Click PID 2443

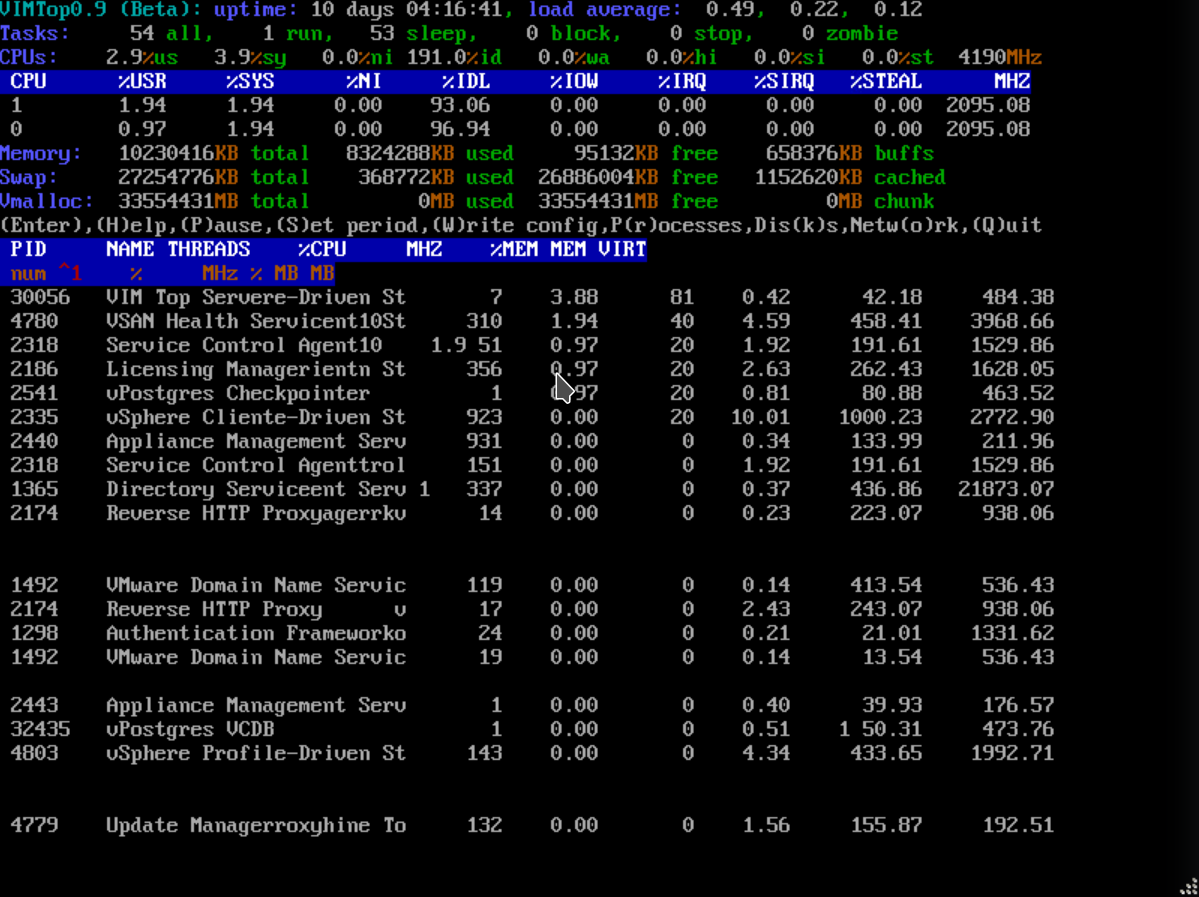point(34,705)
